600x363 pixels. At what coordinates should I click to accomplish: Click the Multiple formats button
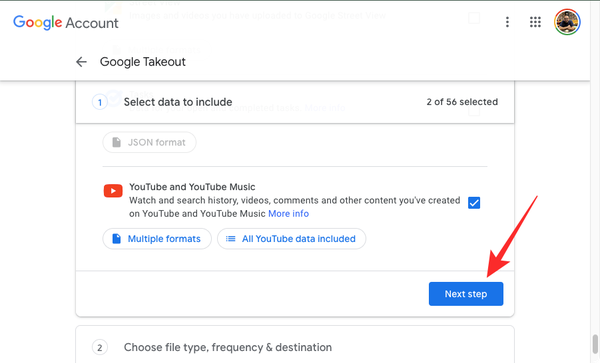coord(157,239)
